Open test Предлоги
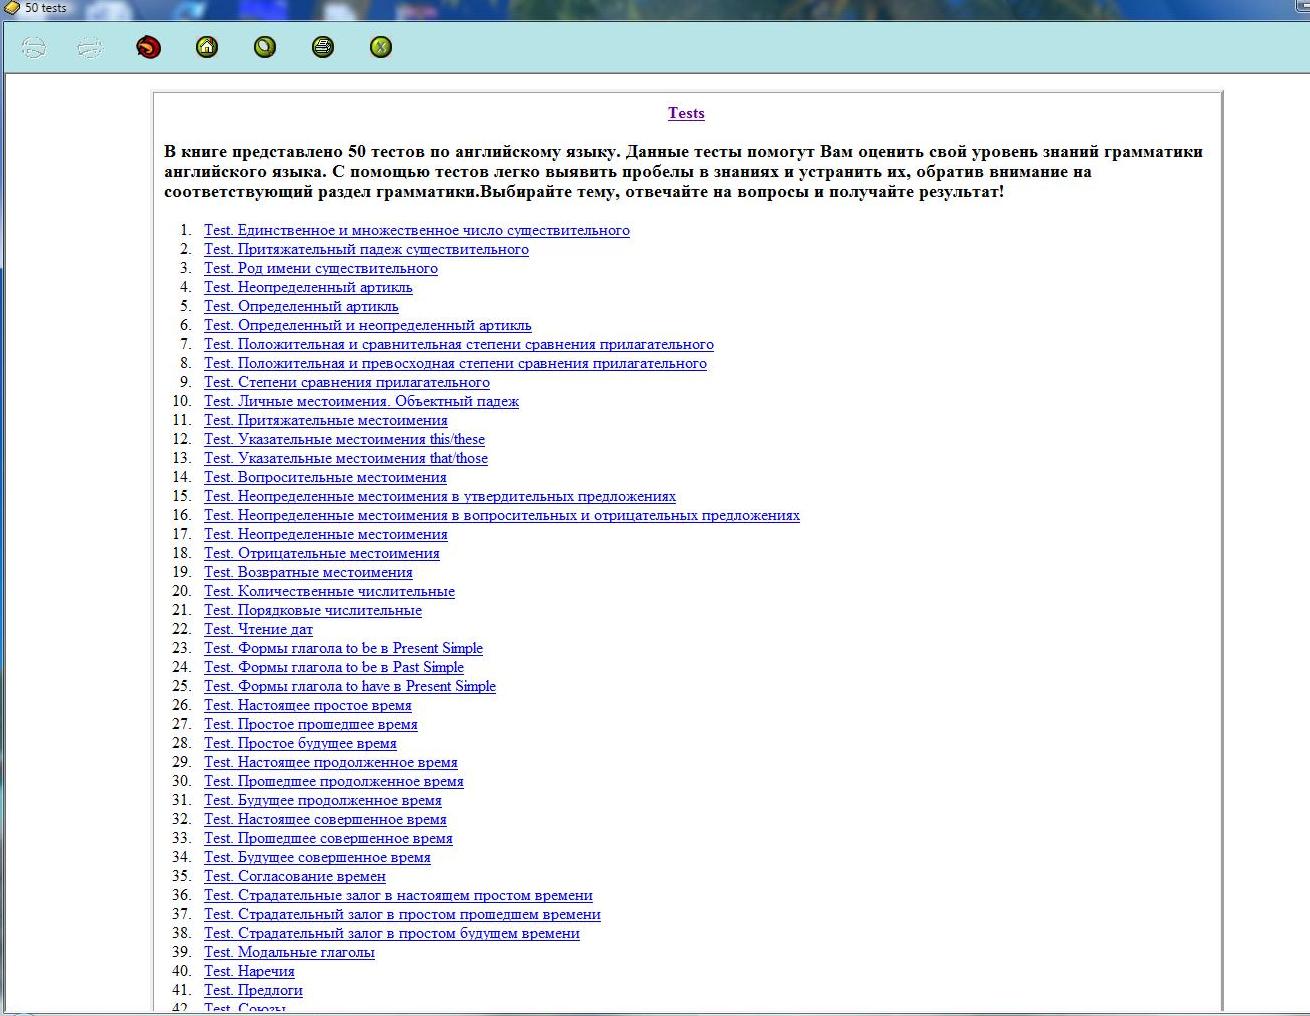 coord(253,990)
